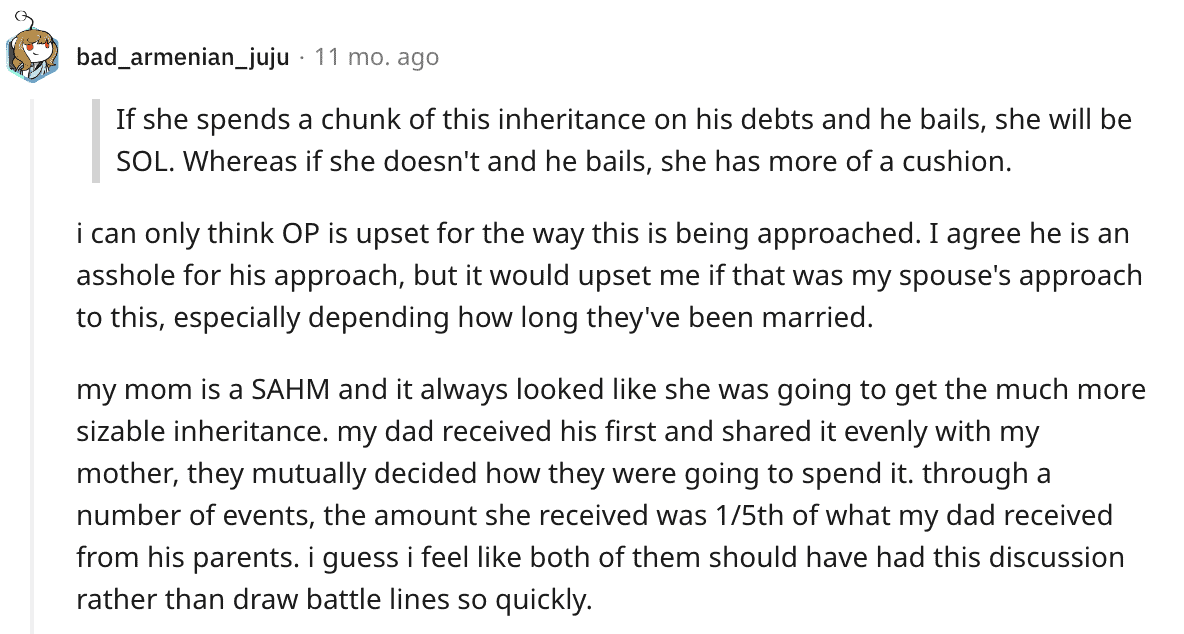The height and width of the screenshot is (634, 1184).
Task: Click the closing line 'rather than draw battle lines'
Action: (x=334, y=600)
